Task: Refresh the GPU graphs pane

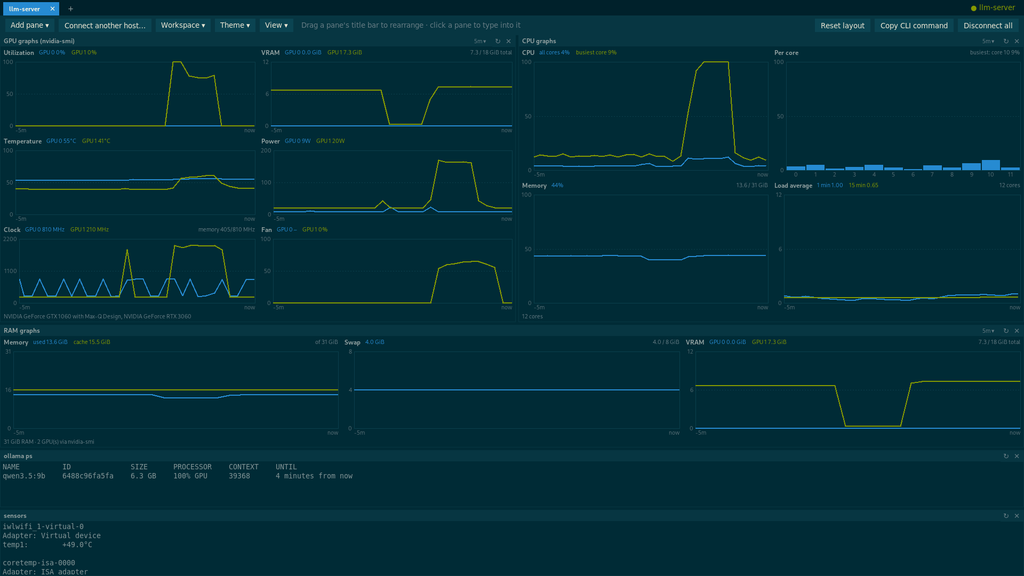Action: click(498, 41)
